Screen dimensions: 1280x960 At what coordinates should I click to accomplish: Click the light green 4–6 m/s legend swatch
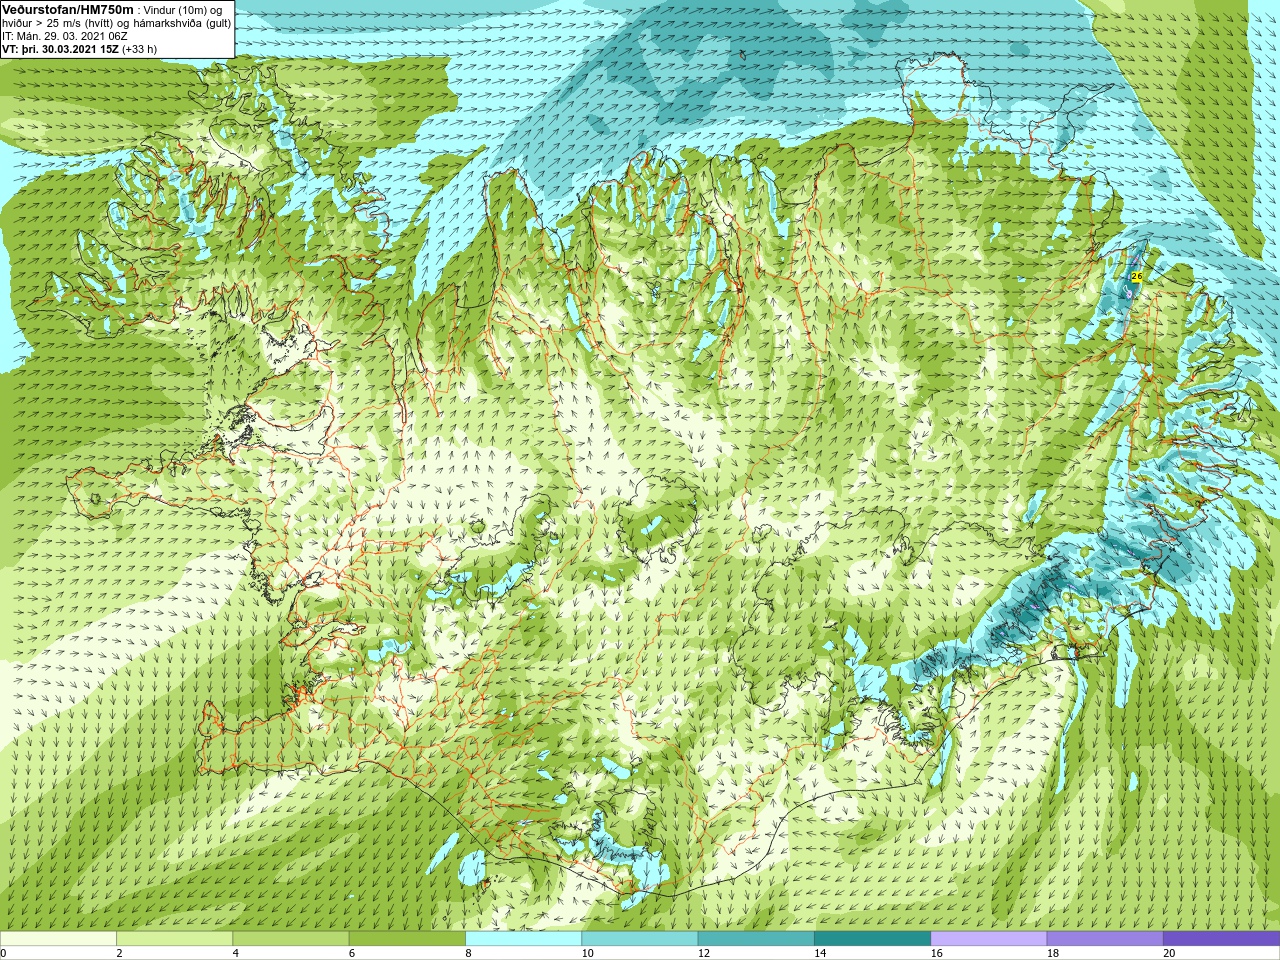point(290,939)
